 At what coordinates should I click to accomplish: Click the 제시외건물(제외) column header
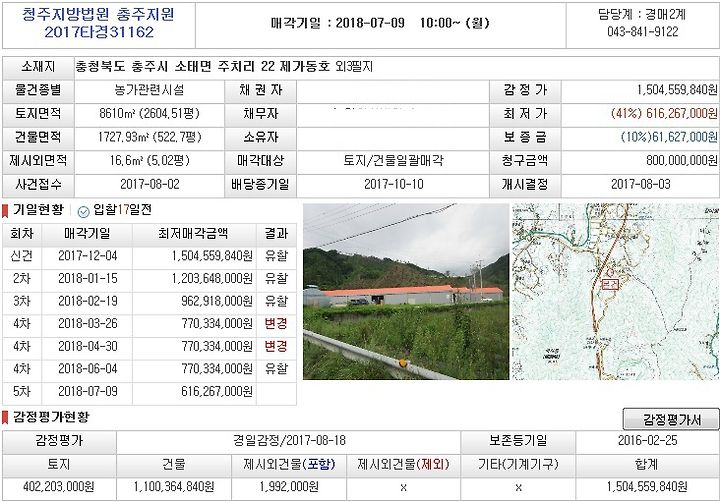point(403,465)
